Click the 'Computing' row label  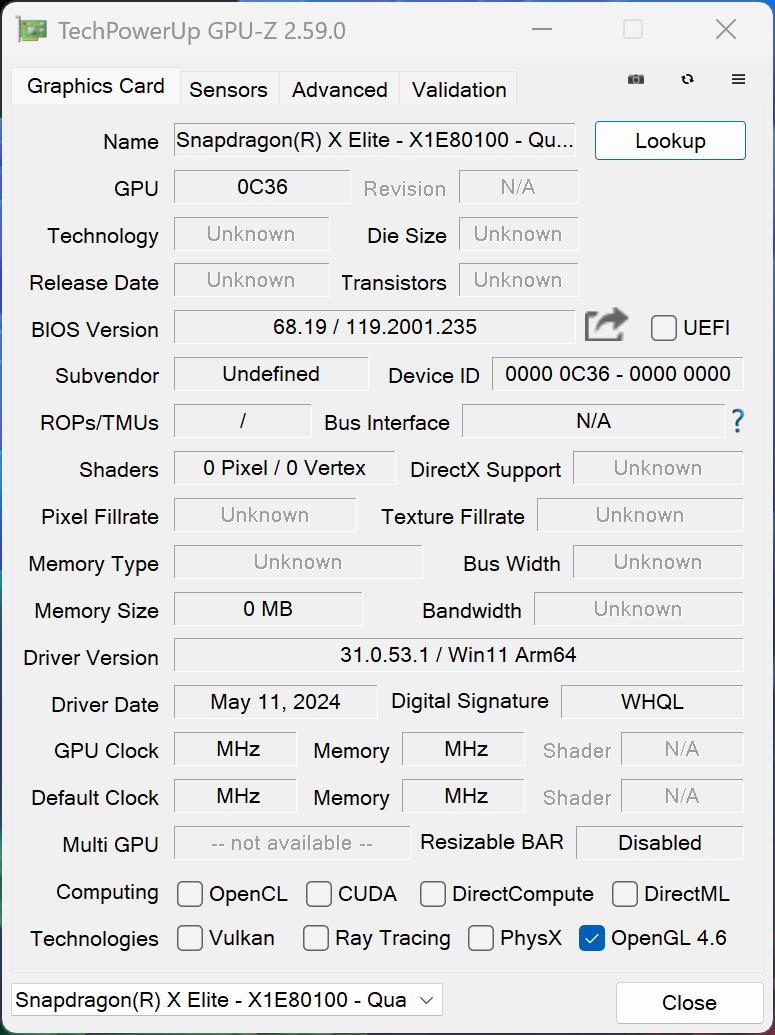107,892
